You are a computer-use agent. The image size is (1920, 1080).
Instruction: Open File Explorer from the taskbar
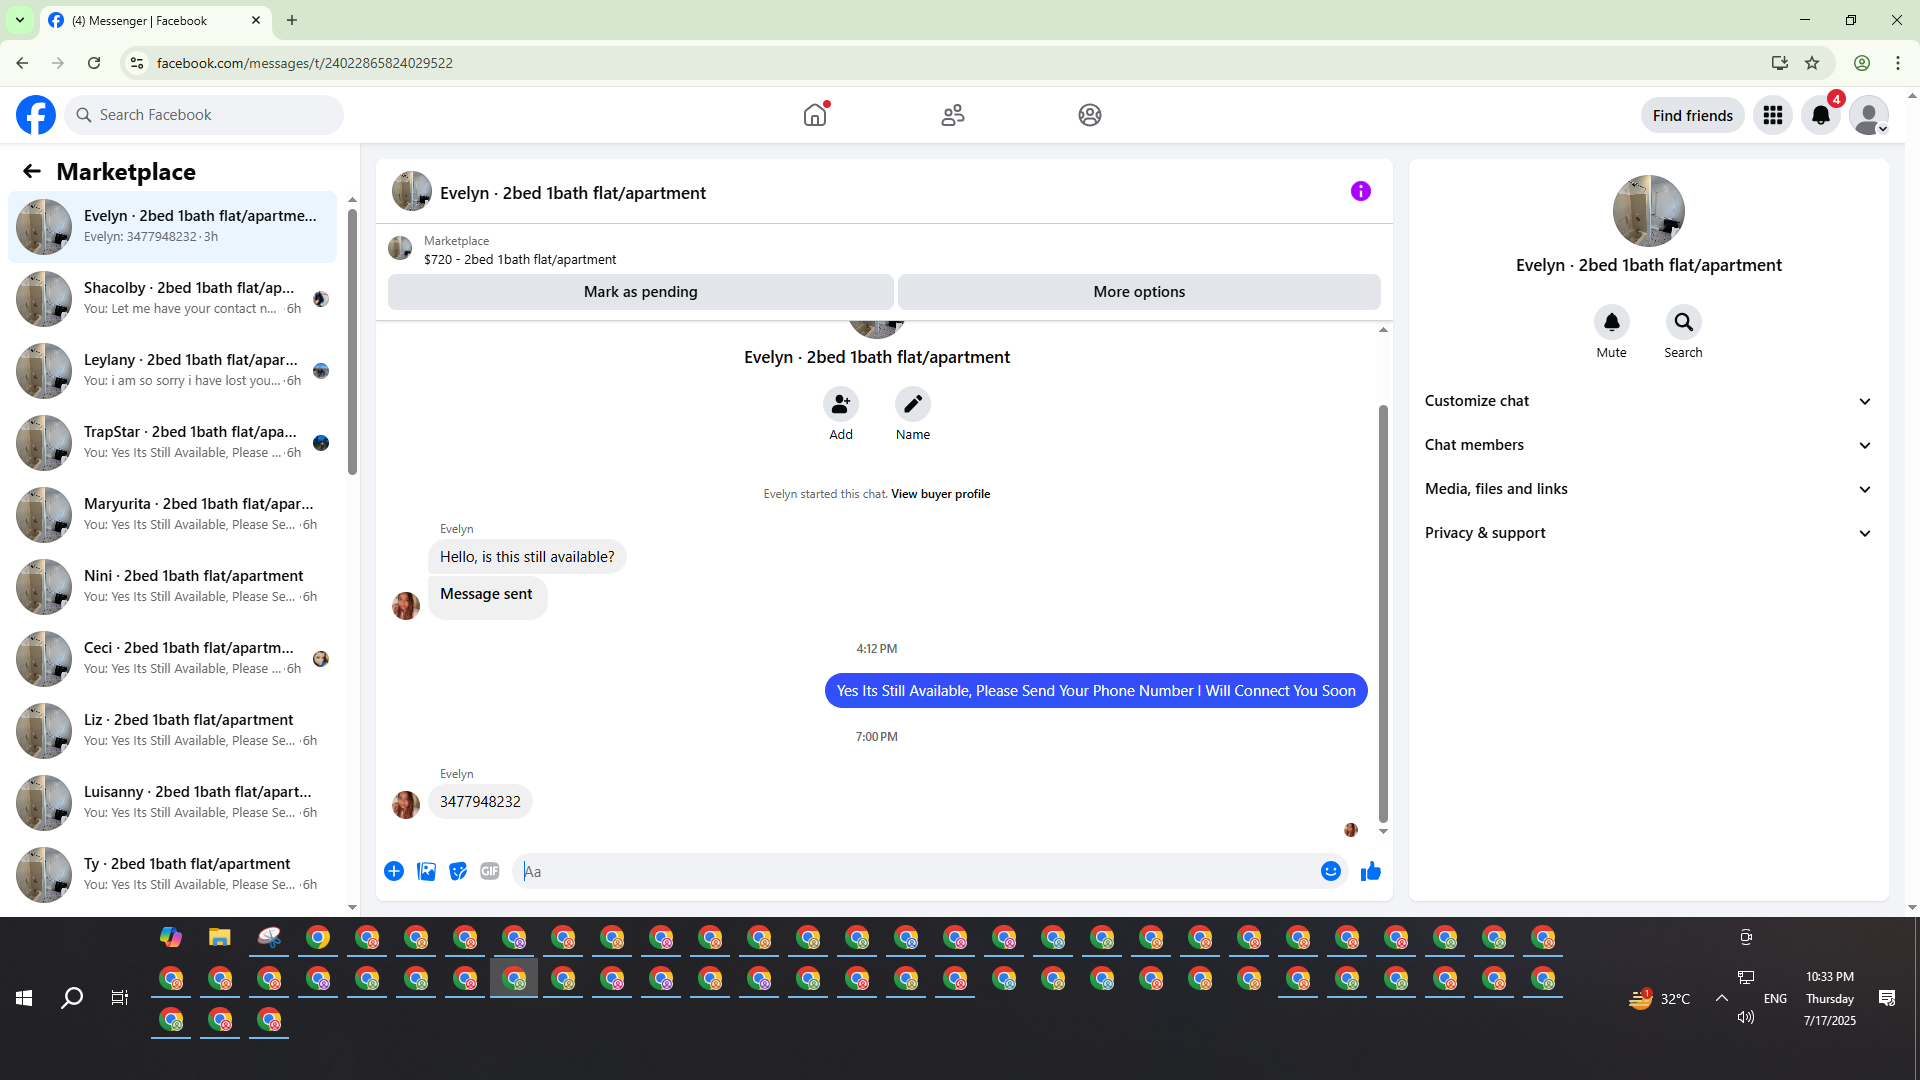[x=220, y=937]
